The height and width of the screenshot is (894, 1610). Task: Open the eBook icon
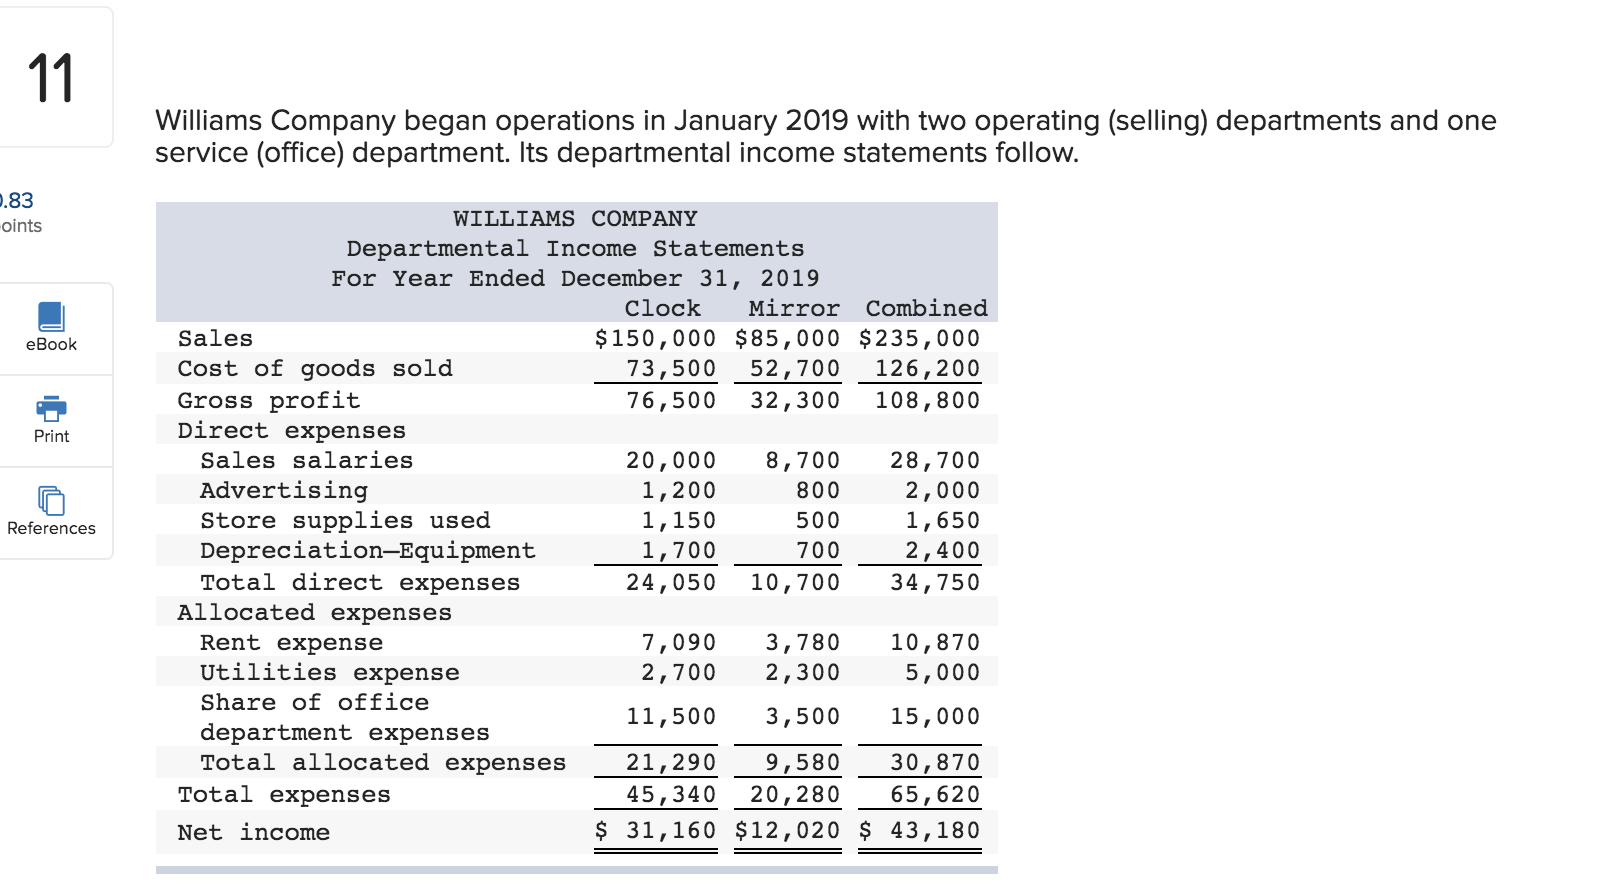click(51, 317)
